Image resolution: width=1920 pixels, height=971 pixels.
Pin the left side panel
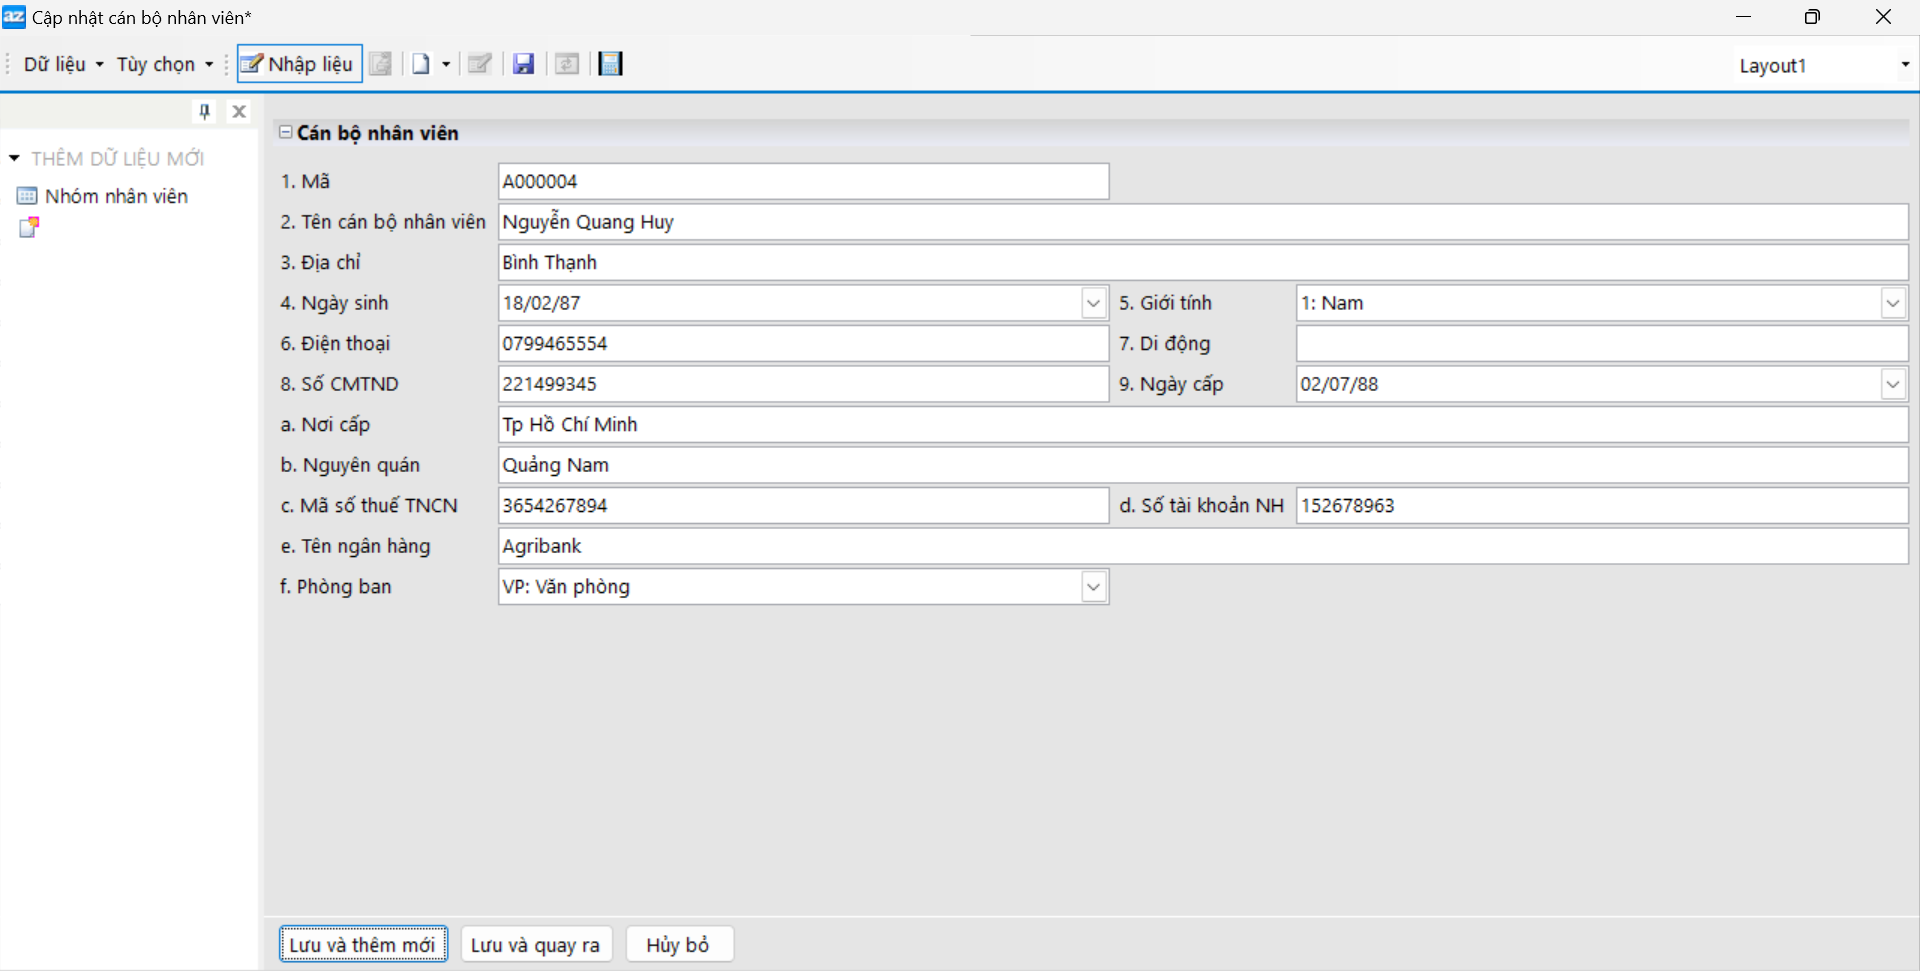click(x=205, y=111)
